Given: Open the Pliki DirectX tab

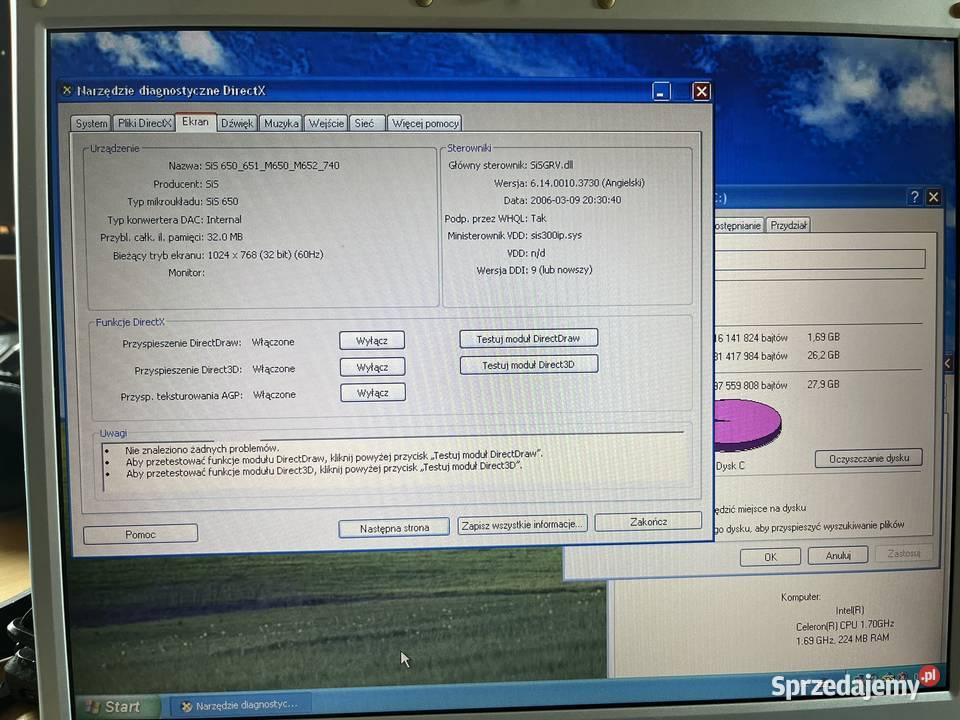Looking at the screenshot, I should point(144,123).
